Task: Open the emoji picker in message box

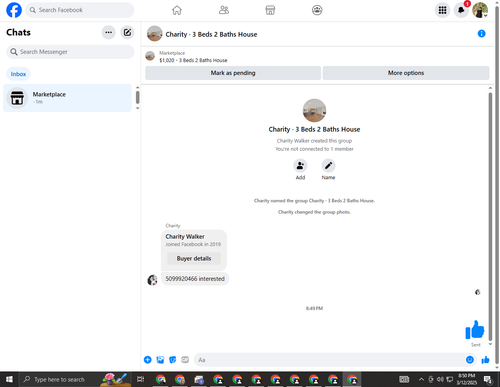Action: pyautogui.click(x=470, y=360)
